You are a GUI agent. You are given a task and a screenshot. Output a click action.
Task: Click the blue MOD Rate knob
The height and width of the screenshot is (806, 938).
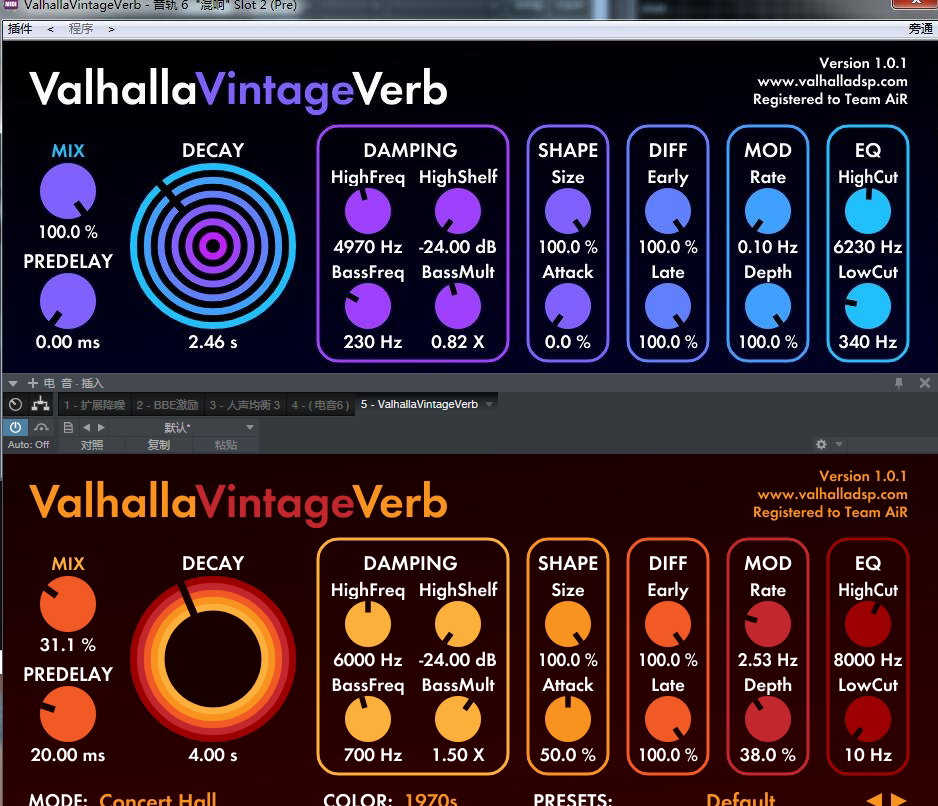point(768,211)
